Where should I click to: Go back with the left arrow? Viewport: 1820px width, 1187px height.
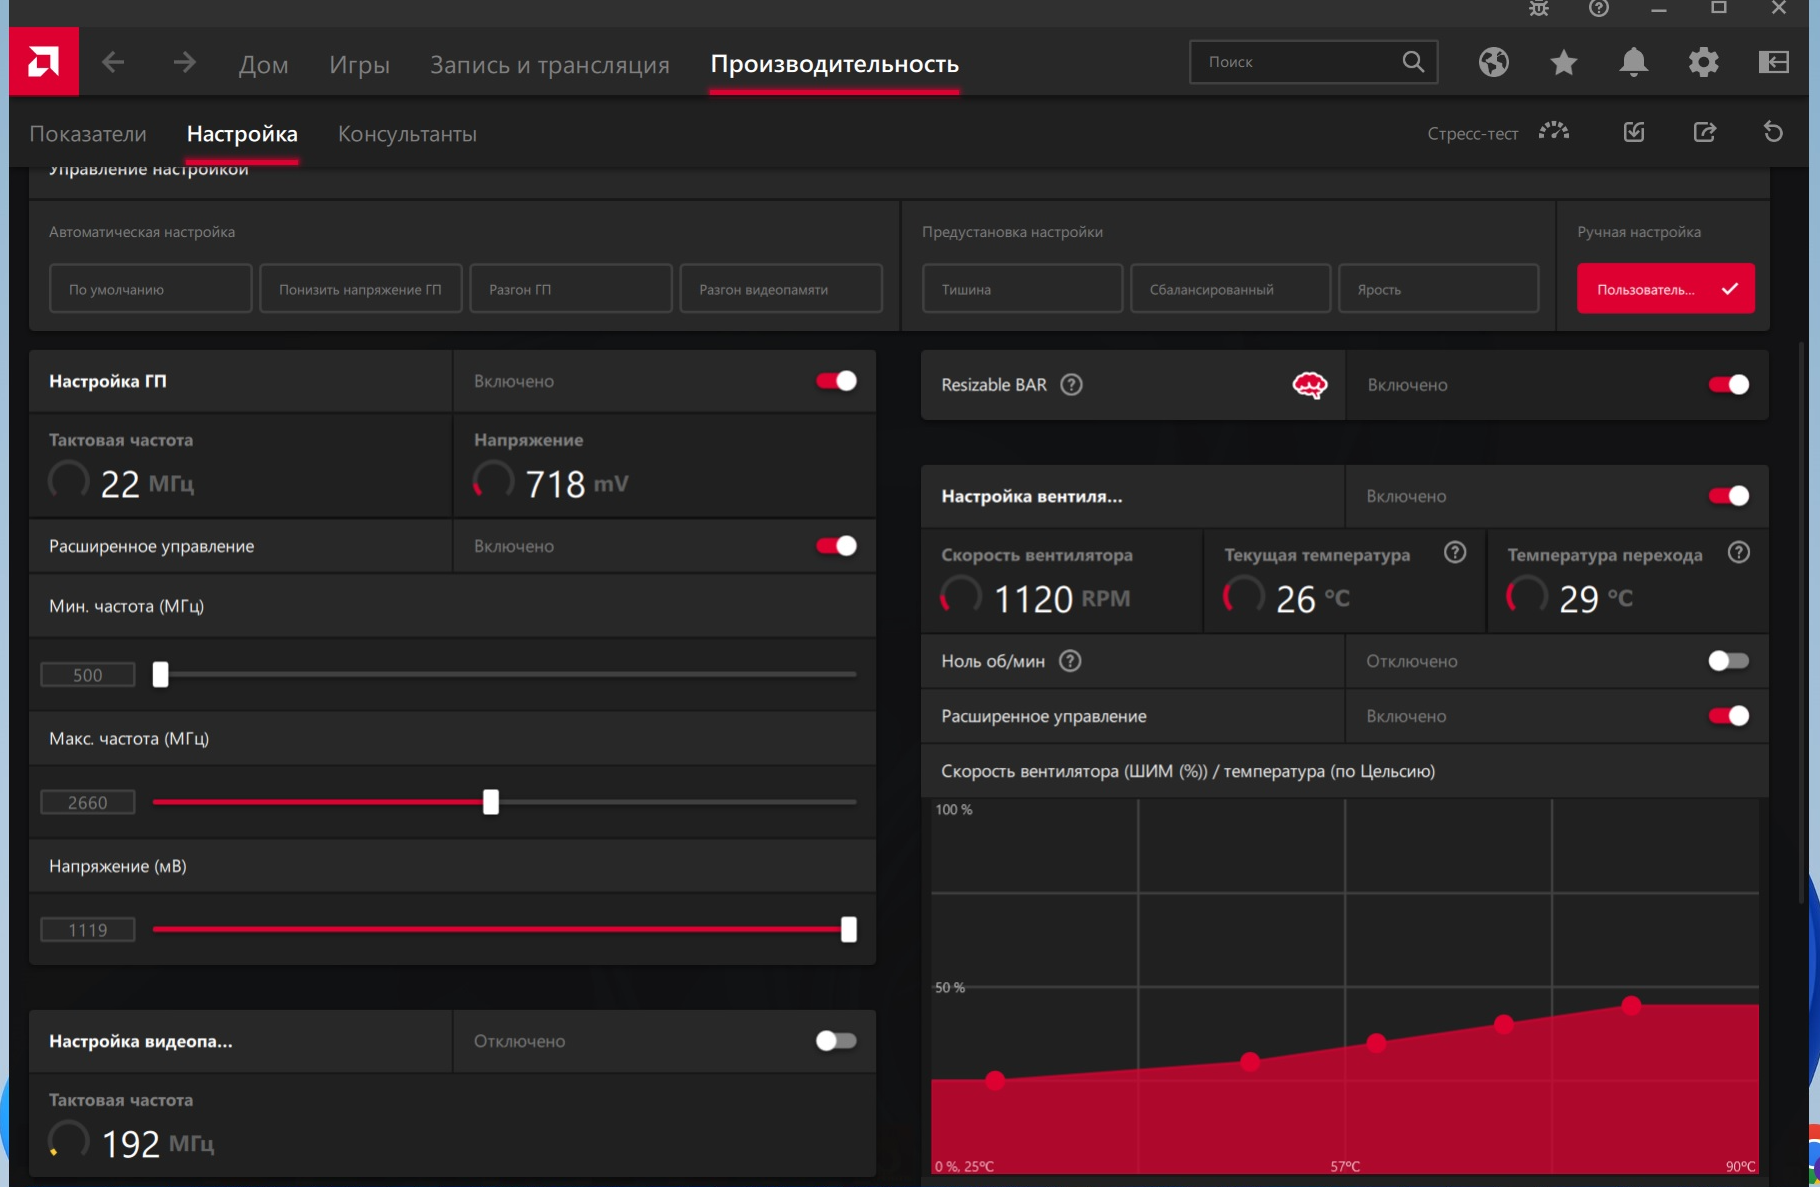(x=113, y=63)
